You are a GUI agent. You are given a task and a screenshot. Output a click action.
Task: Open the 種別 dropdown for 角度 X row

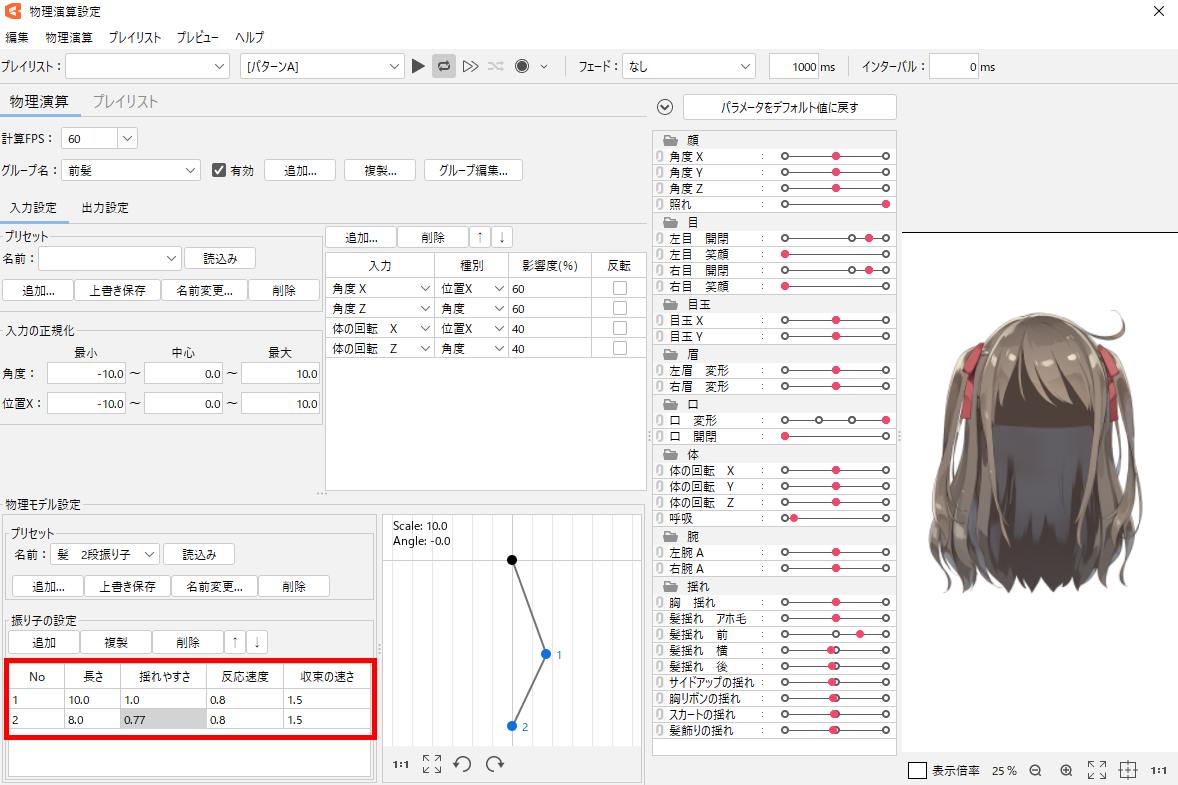pos(472,288)
